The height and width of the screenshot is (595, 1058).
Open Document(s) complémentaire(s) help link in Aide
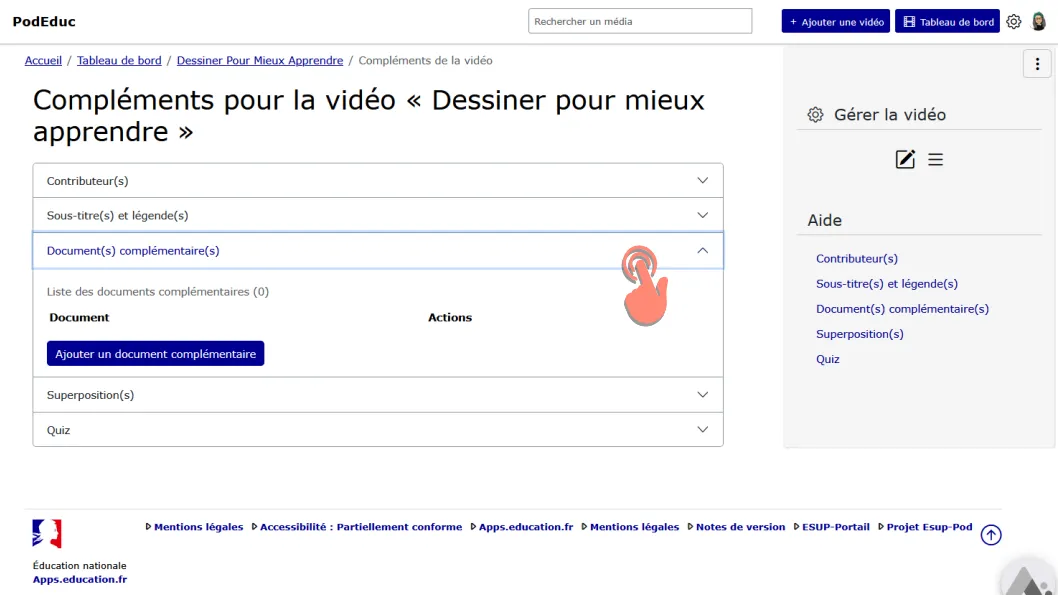902,308
